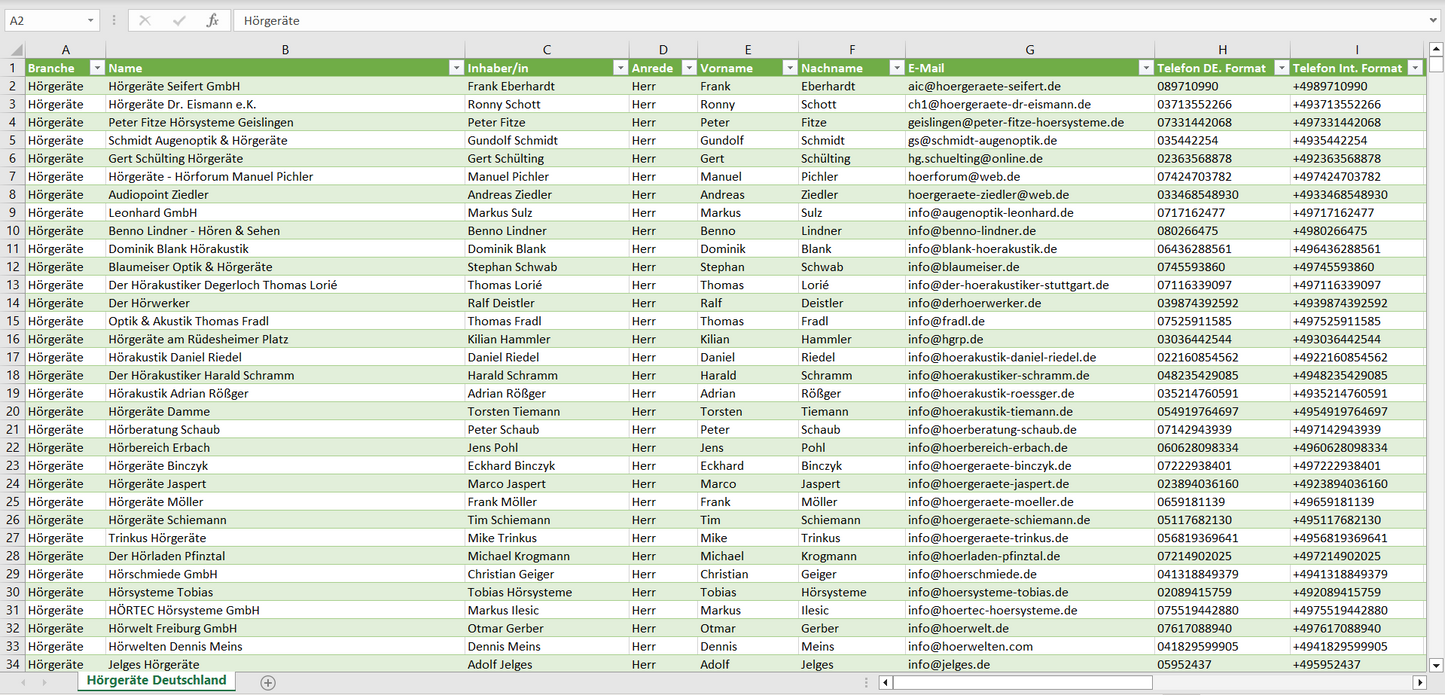This screenshot has width=1445, height=695.
Task: Click the Enter checkmark icon in formula bar
Action: pyautogui.click(x=179, y=20)
